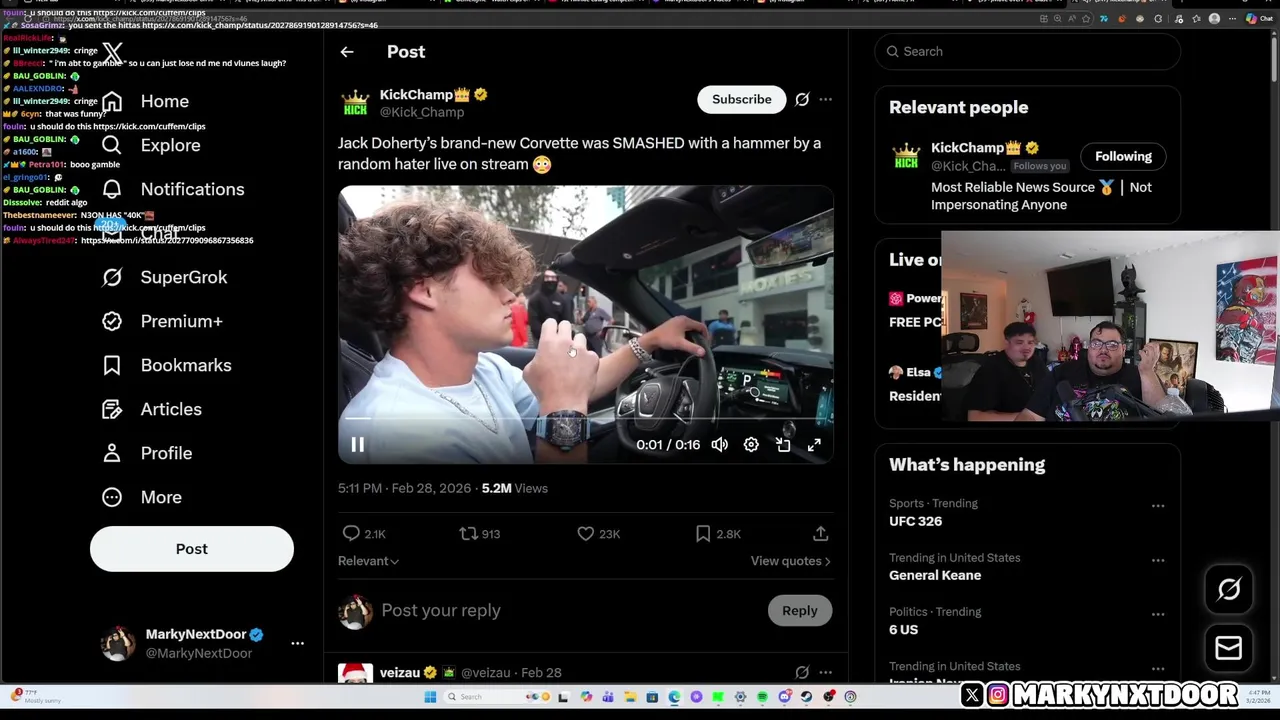Click Grok icon beside Subscribe button
The image size is (1280, 720).
click(x=802, y=99)
